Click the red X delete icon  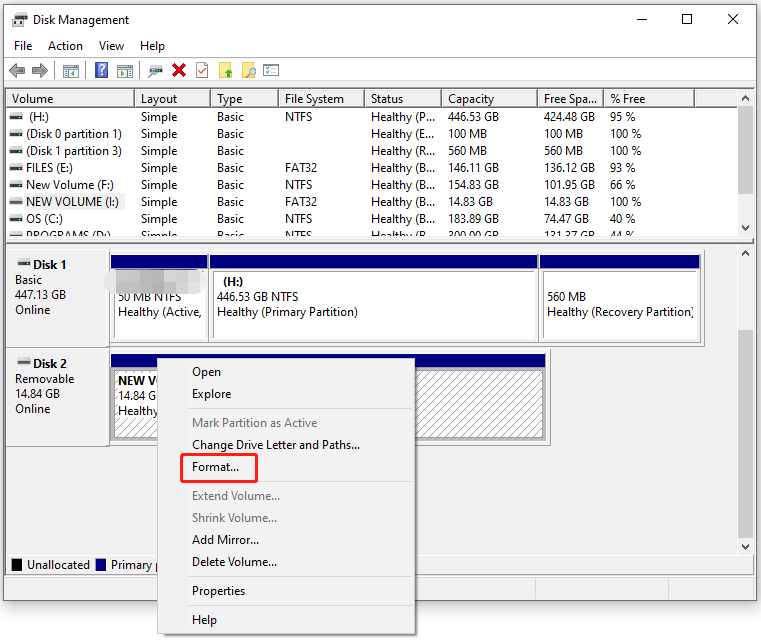click(x=179, y=70)
